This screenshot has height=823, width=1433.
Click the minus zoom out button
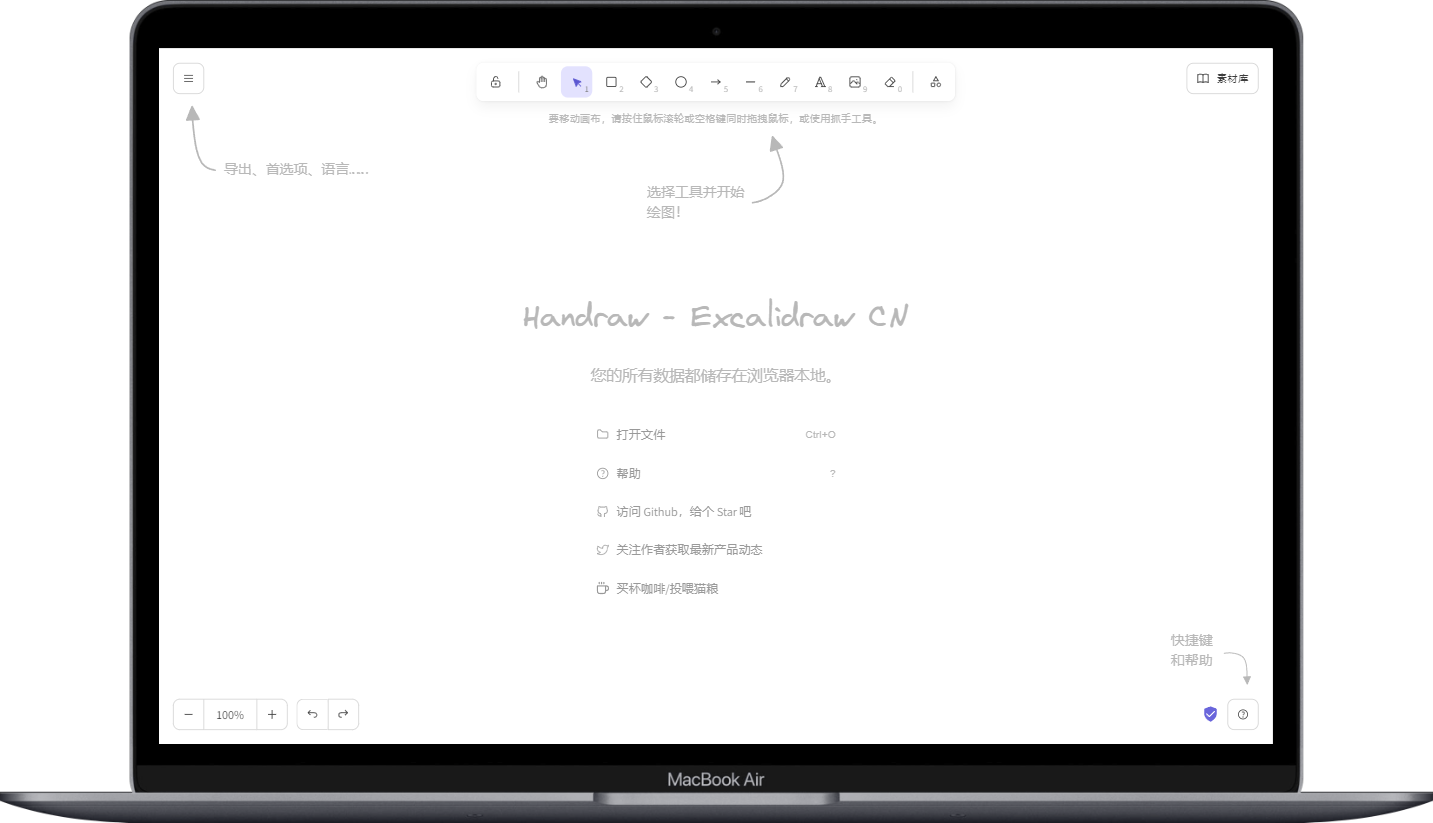pos(188,714)
